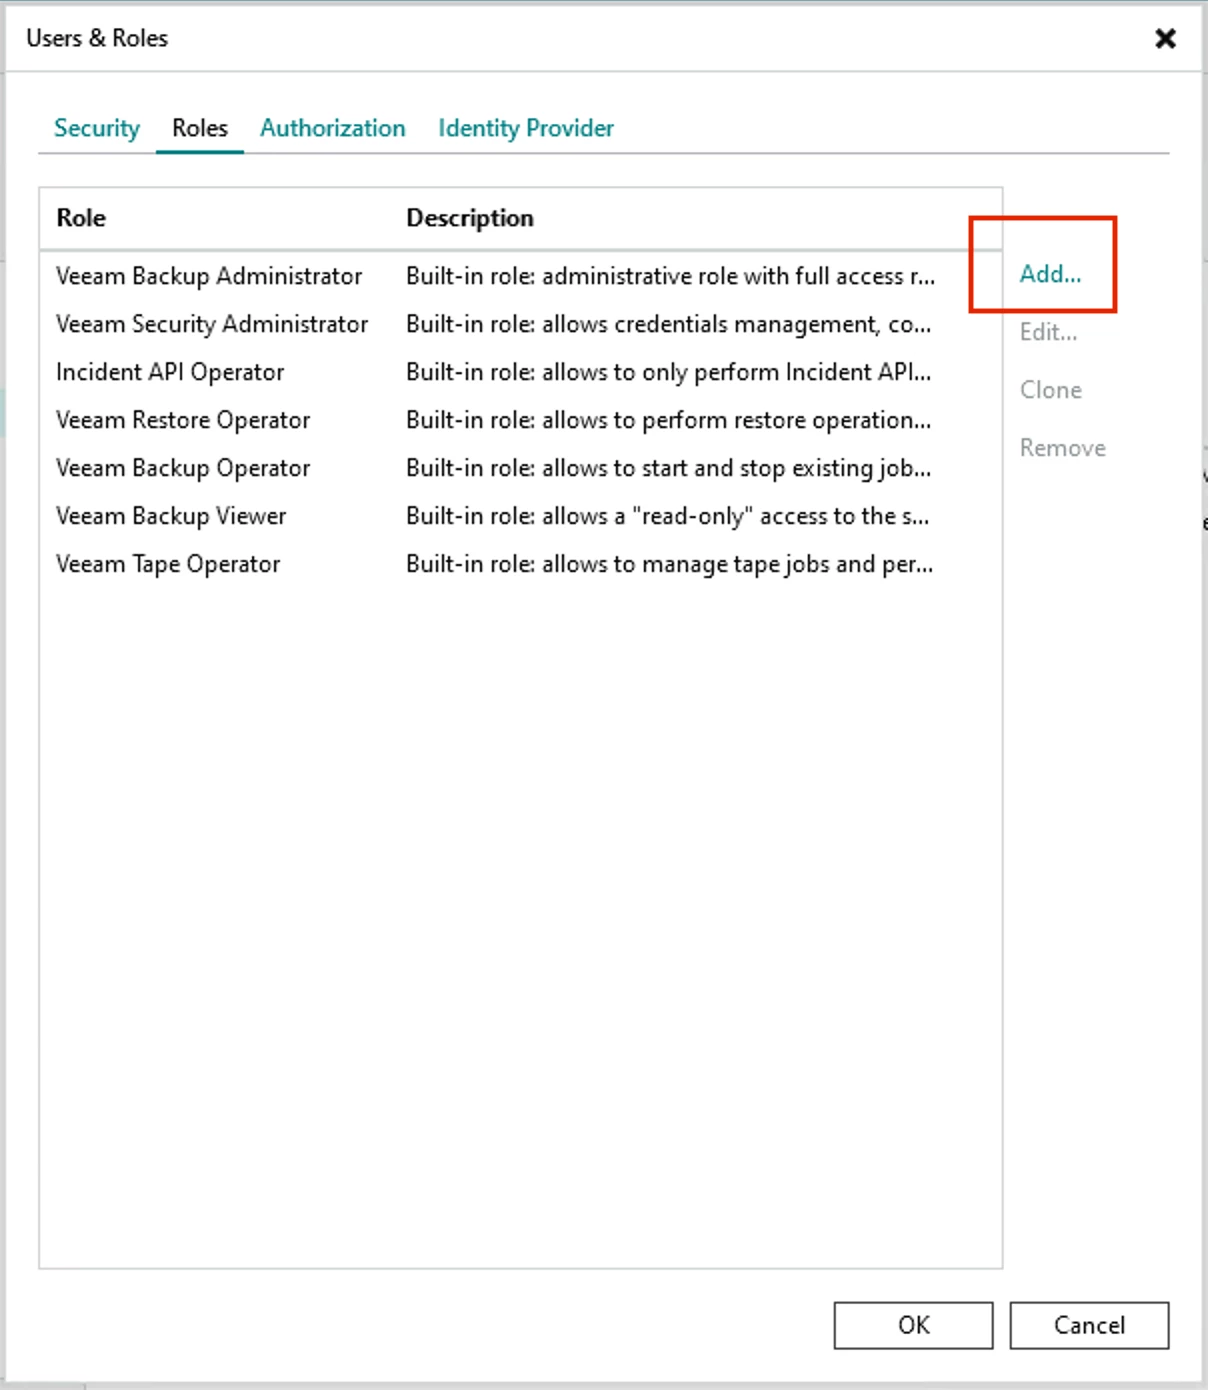This screenshot has height=1390, width=1208.
Task: Close the Users & Roles dialog
Action: pos(1165,38)
